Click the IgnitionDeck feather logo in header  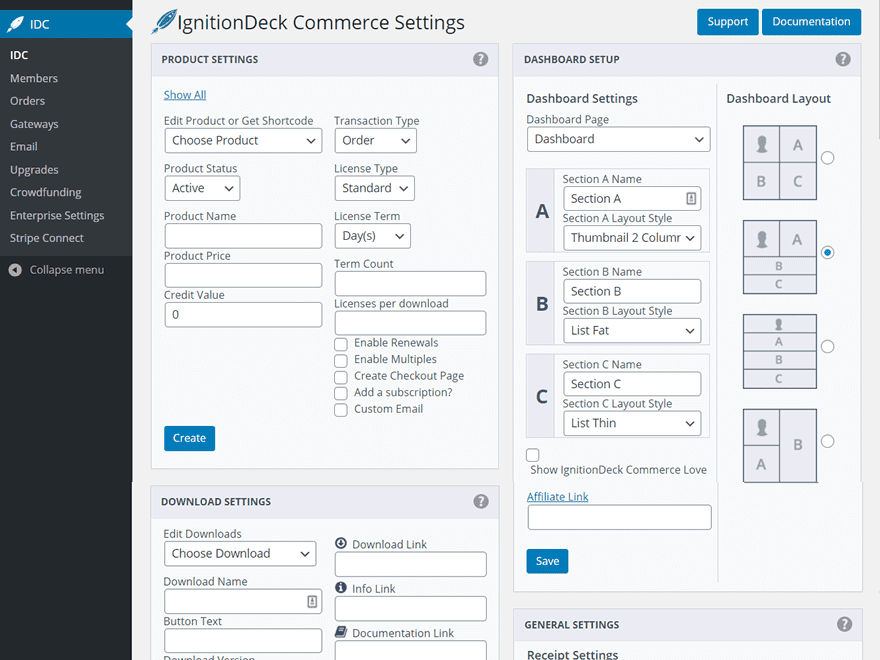point(164,22)
